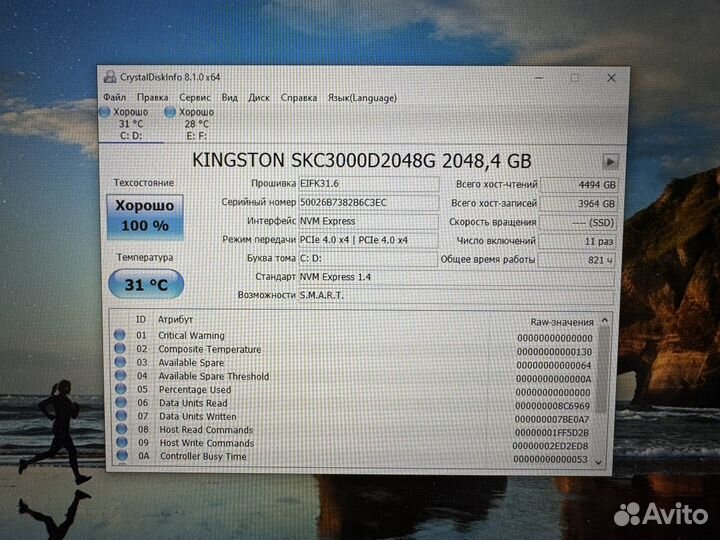This screenshot has height=540, width=720.
Task: Click scroll up arrow of attribute list
Action: pyautogui.click(x=605, y=321)
